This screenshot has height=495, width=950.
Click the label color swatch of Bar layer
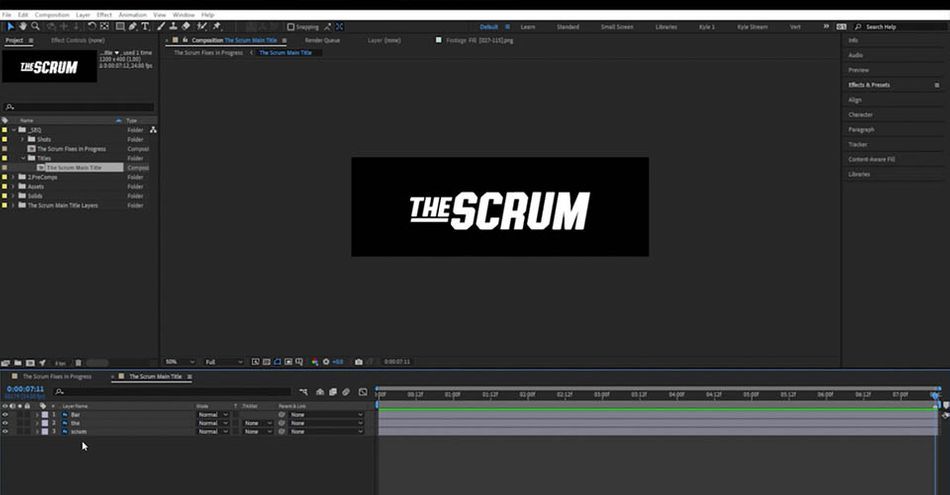(x=45, y=415)
